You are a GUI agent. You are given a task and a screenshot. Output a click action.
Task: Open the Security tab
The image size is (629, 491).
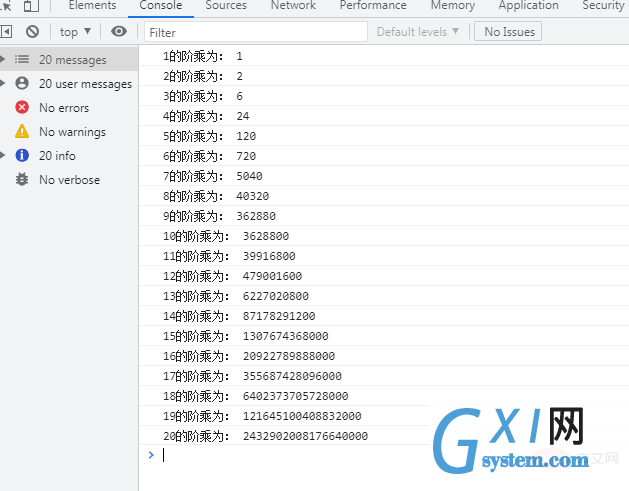pyautogui.click(x=603, y=6)
